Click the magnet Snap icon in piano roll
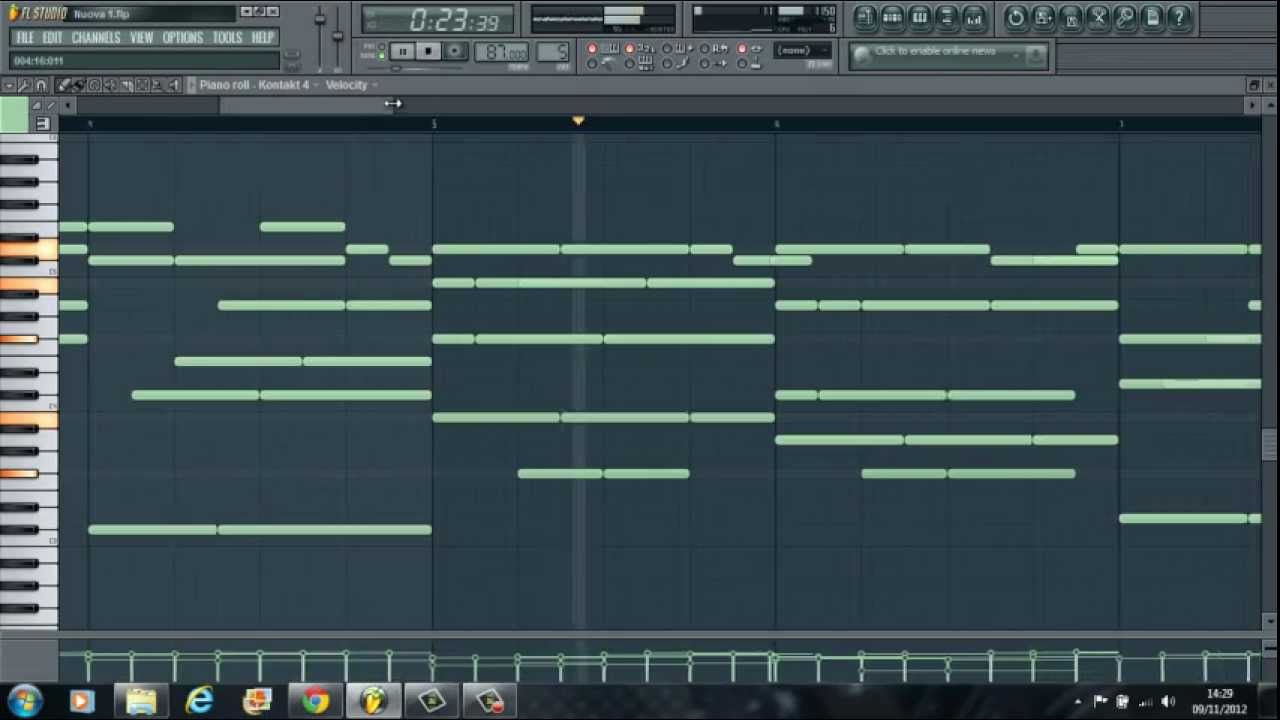Screen dimensions: 1280x720 coord(41,85)
